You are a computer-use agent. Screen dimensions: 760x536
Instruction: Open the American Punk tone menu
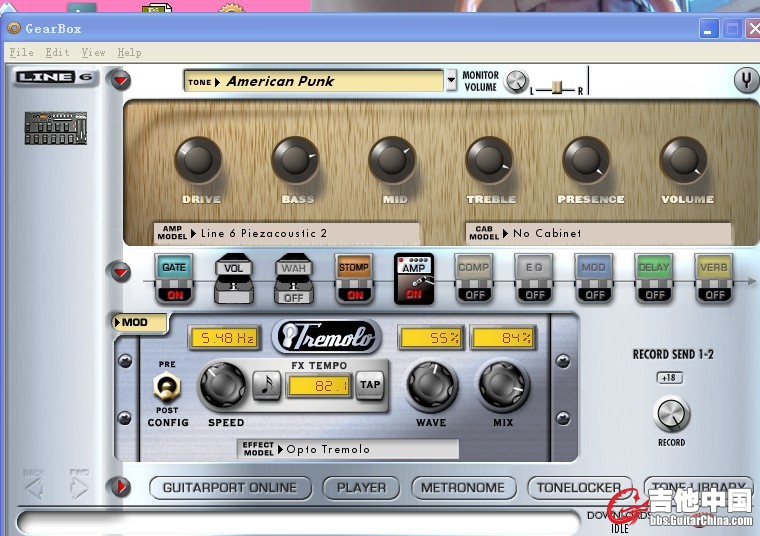pos(313,81)
